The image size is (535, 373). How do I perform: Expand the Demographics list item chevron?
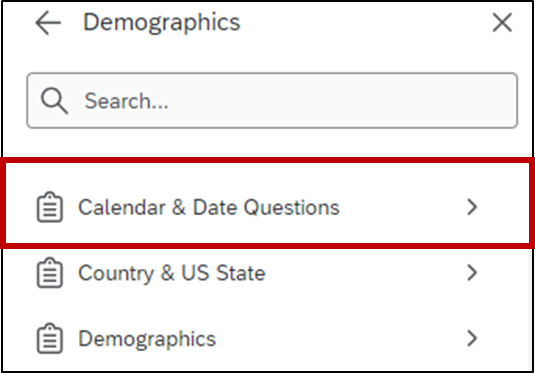(472, 338)
